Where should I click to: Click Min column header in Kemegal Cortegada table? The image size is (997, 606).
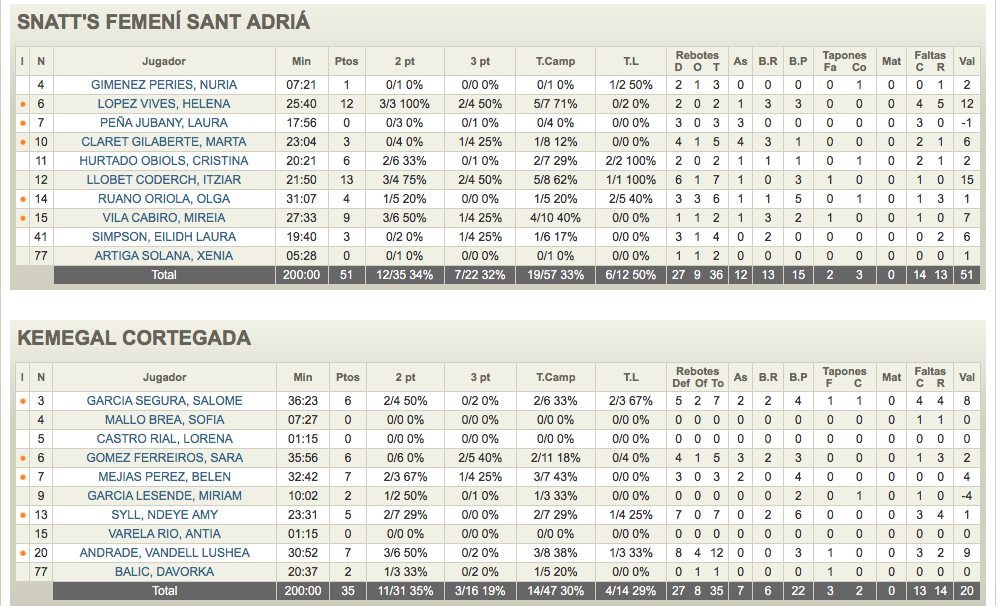302,377
